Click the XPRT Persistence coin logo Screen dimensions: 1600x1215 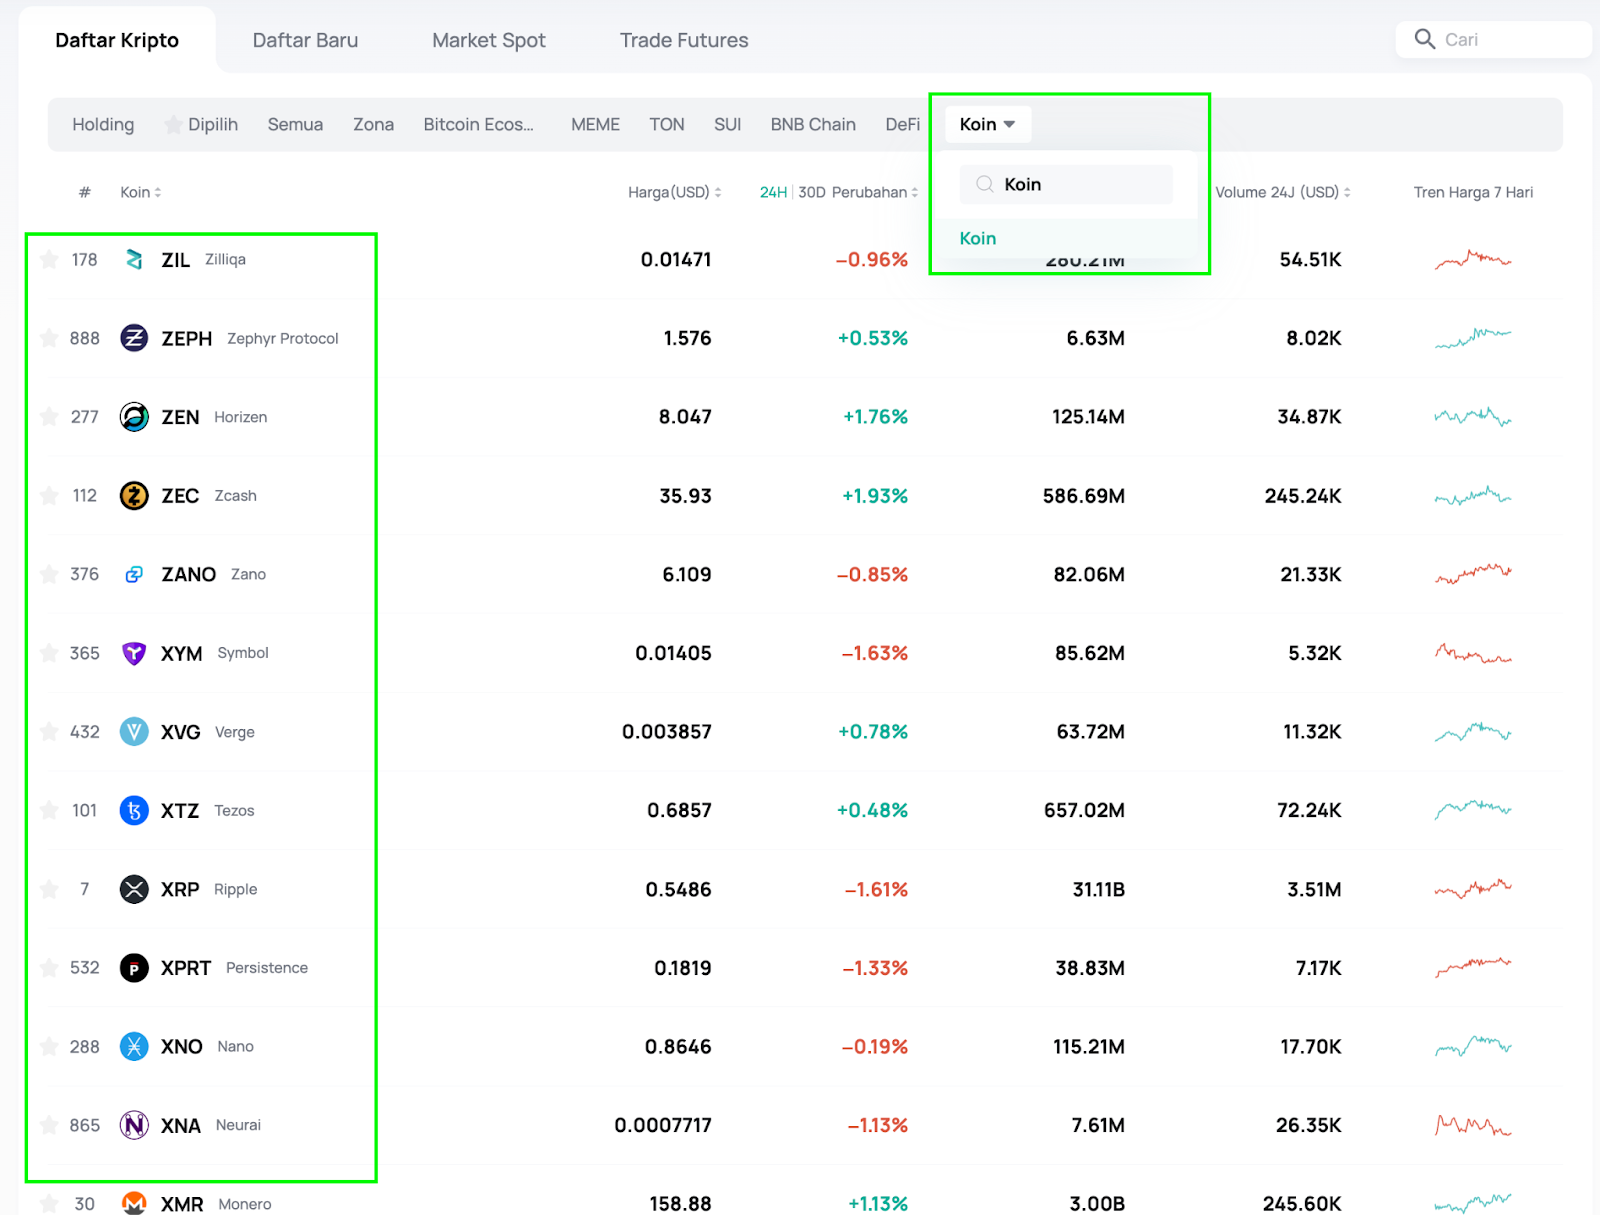click(134, 968)
